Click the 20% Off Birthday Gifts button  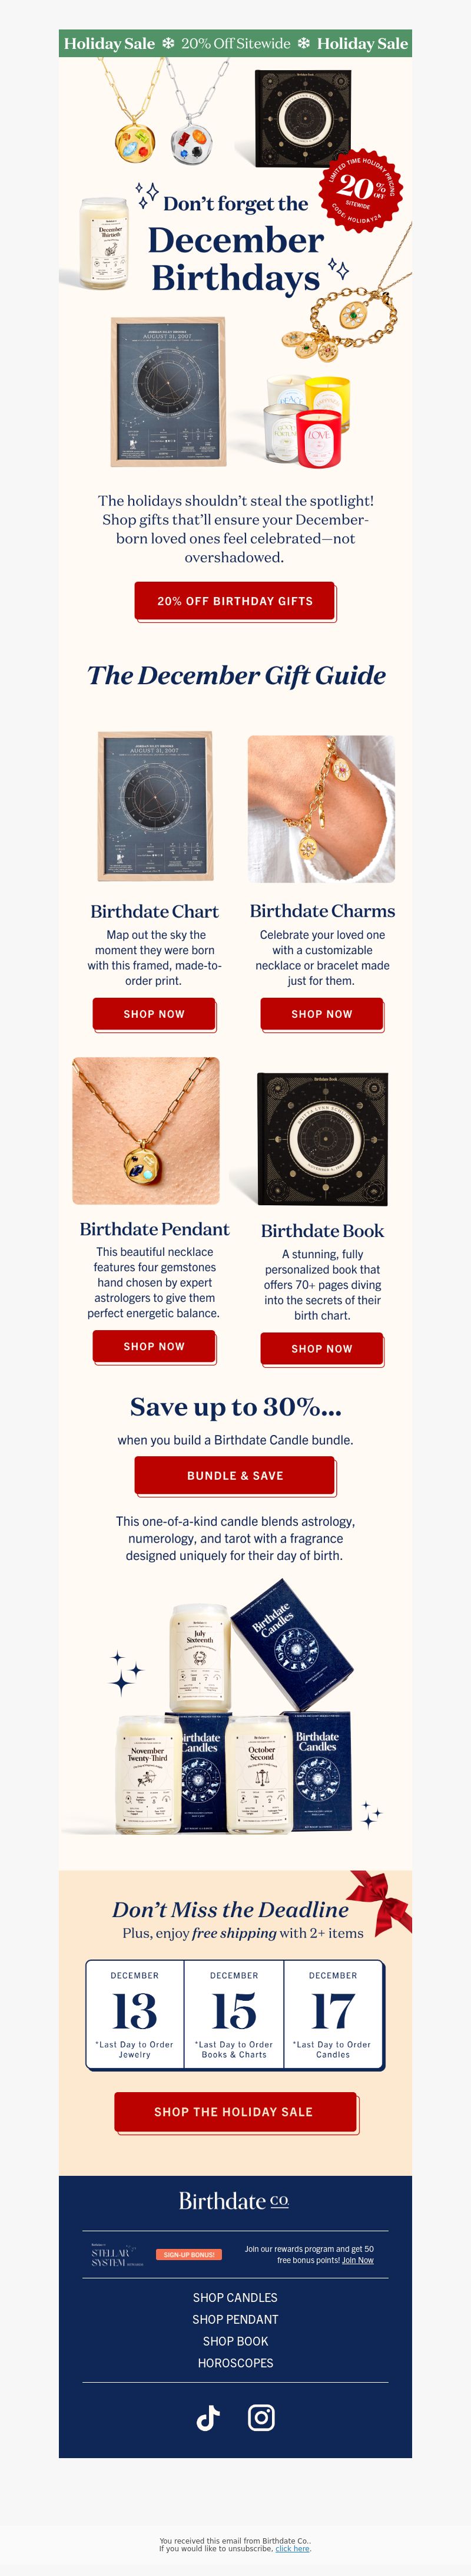[x=234, y=600]
